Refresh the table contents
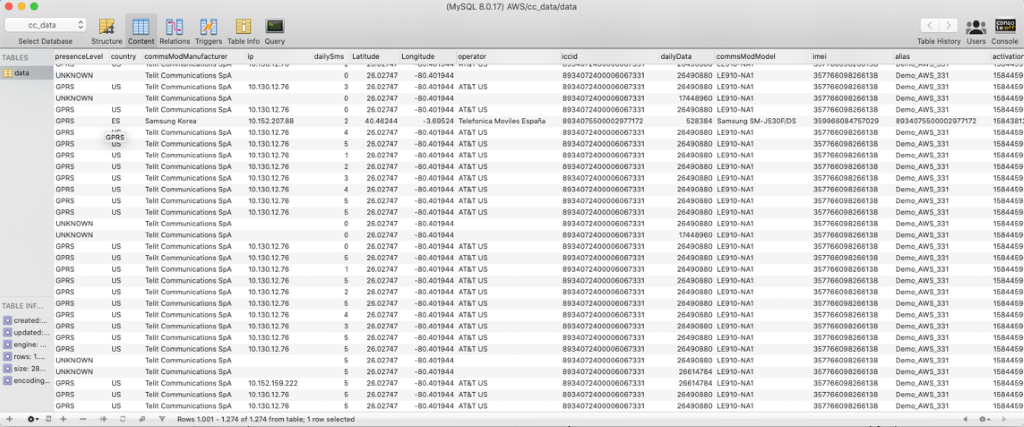Image resolution: width=1024 pixels, height=427 pixels. [121, 418]
